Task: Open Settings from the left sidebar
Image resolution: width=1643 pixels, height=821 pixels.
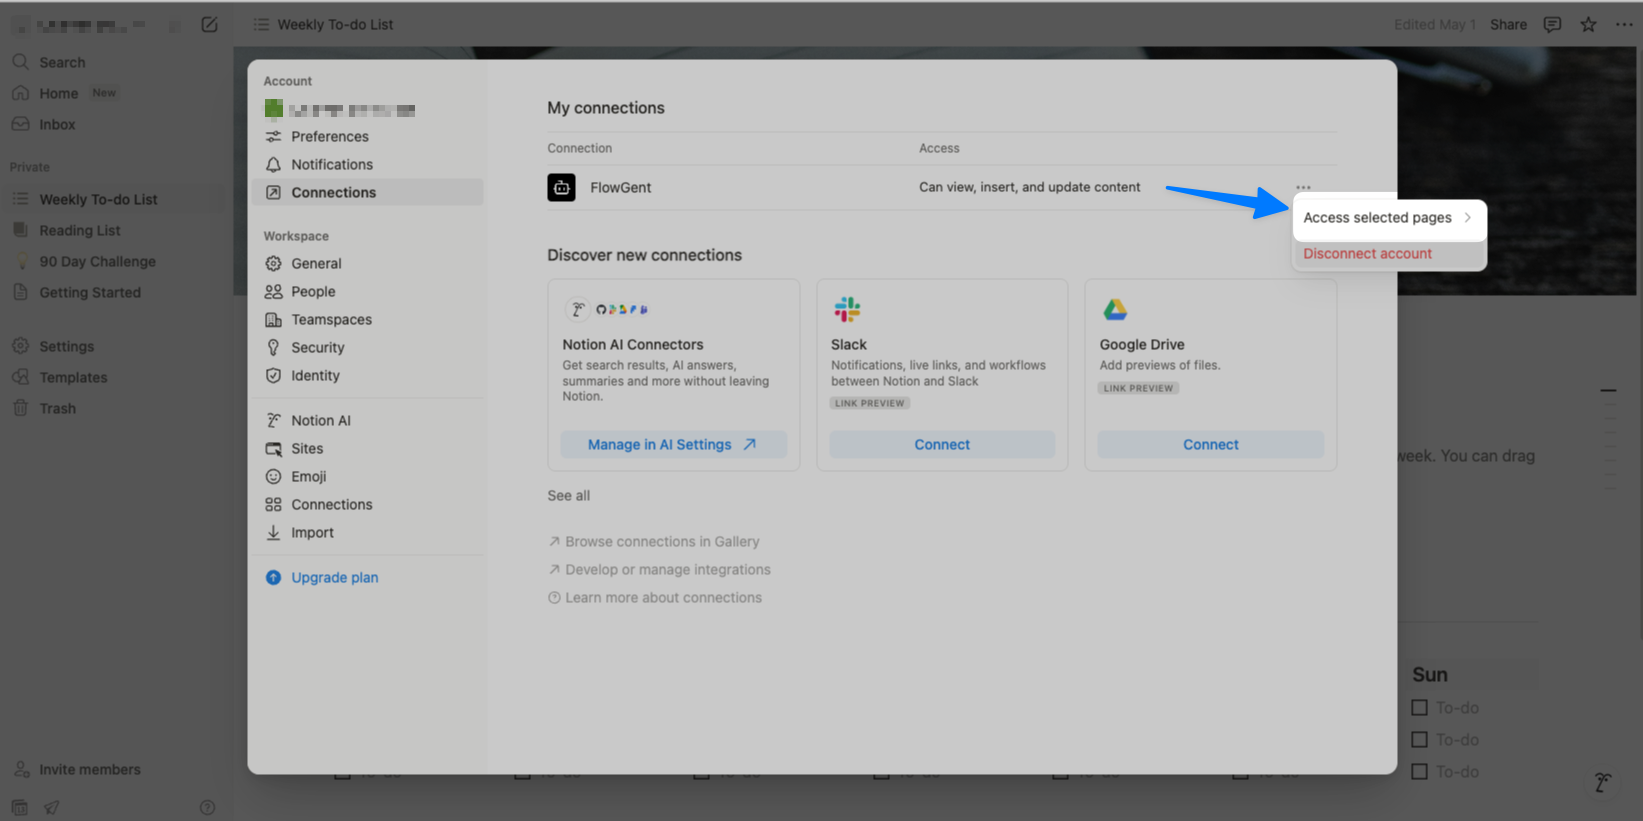Action: pos(66,346)
